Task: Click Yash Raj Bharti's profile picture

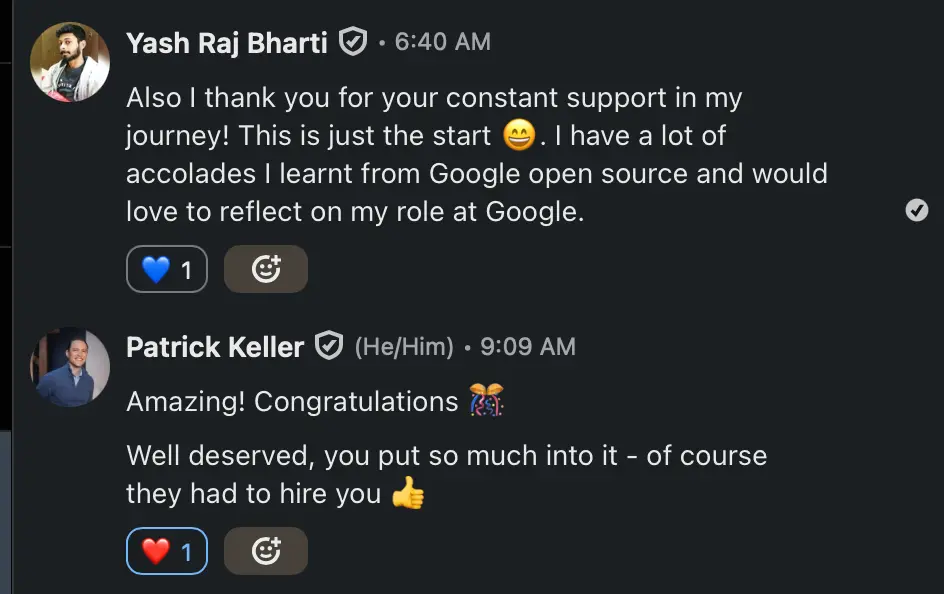Action: (x=70, y=62)
